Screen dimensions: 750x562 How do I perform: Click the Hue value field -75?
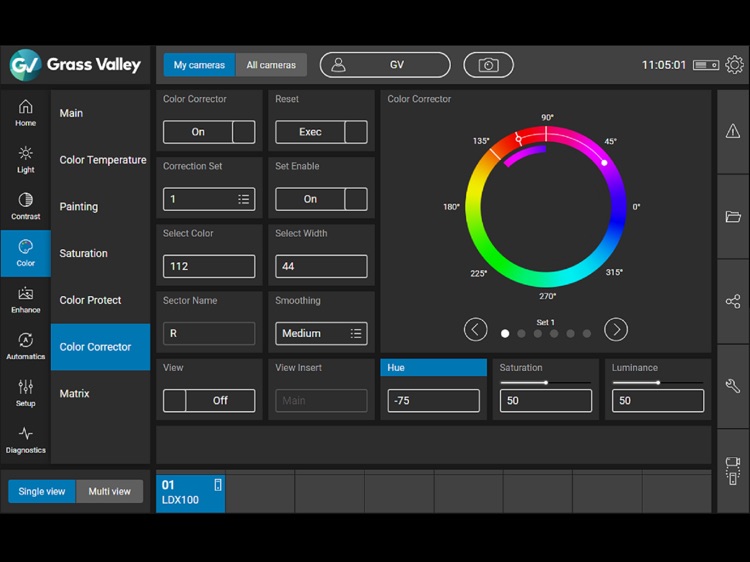pos(433,400)
